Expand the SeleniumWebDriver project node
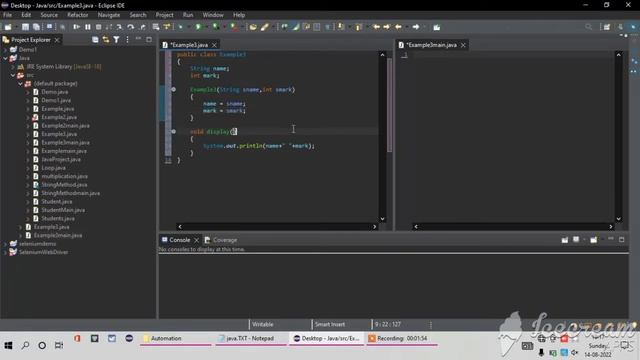This screenshot has width=640, height=360. click(x=5, y=252)
